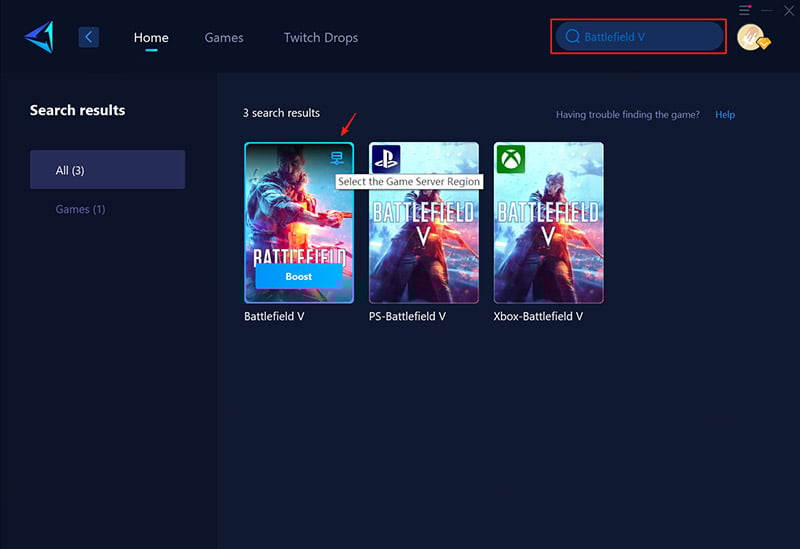Open the Twitch Drops tab
The height and width of the screenshot is (549, 800).
(x=321, y=38)
